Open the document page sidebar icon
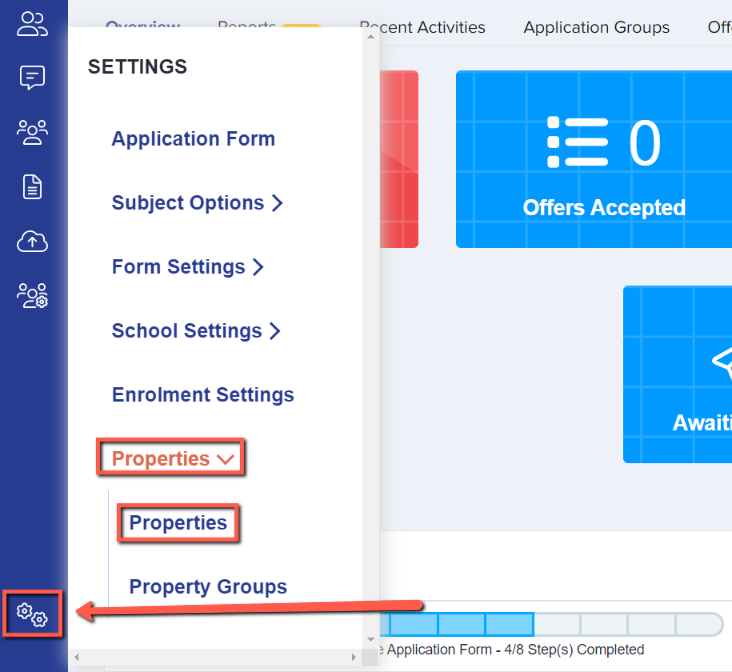 click(33, 186)
